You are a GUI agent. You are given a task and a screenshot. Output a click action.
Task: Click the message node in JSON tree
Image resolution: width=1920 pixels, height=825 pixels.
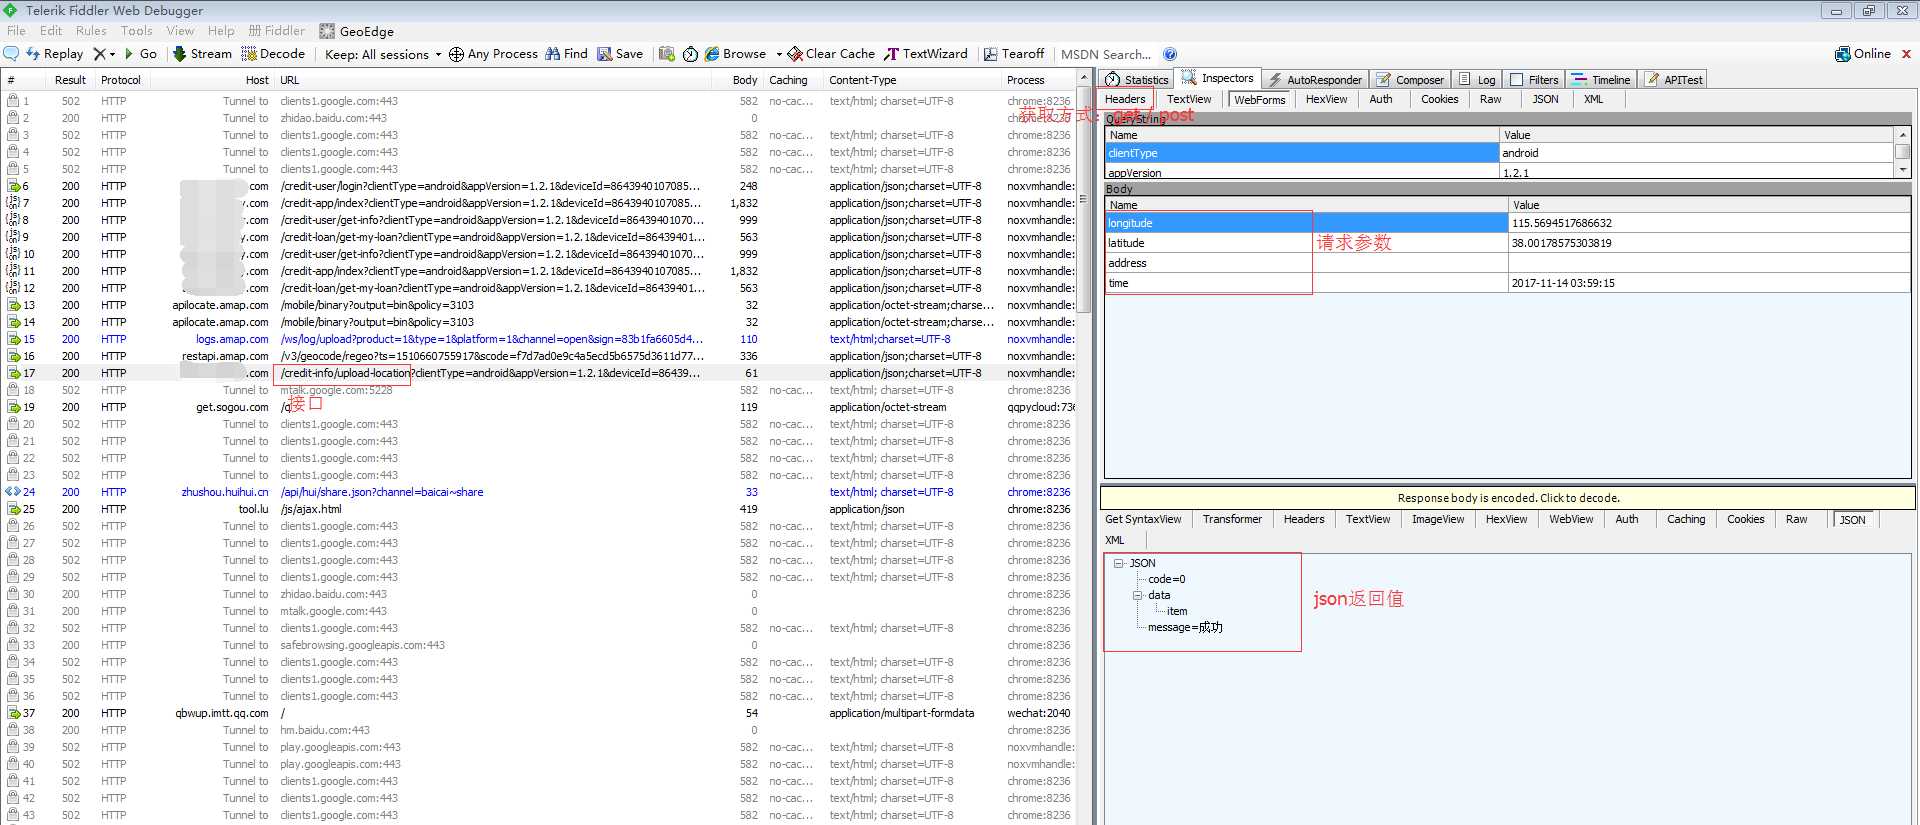1185,627
